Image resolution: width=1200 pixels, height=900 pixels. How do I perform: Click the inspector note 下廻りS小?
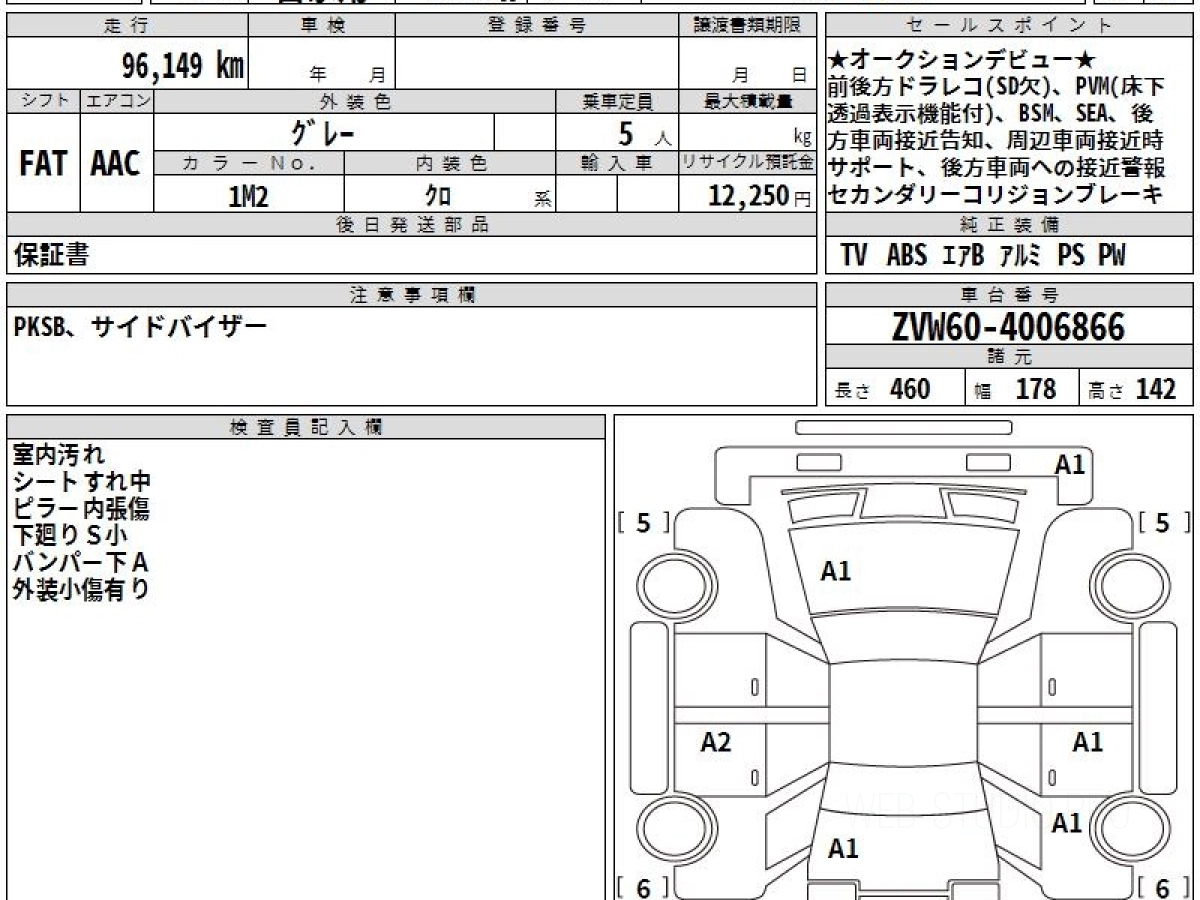(x=70, y=536)
